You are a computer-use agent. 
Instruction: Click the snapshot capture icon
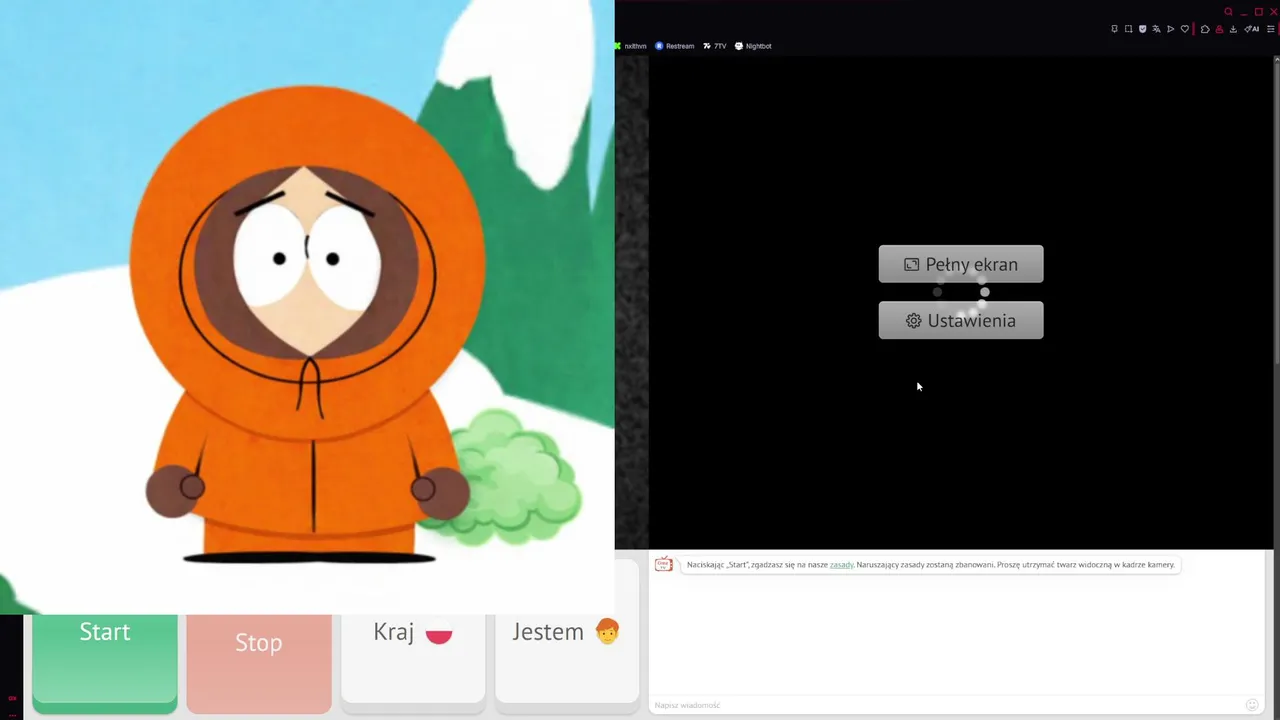click(x=1128, y=29)
